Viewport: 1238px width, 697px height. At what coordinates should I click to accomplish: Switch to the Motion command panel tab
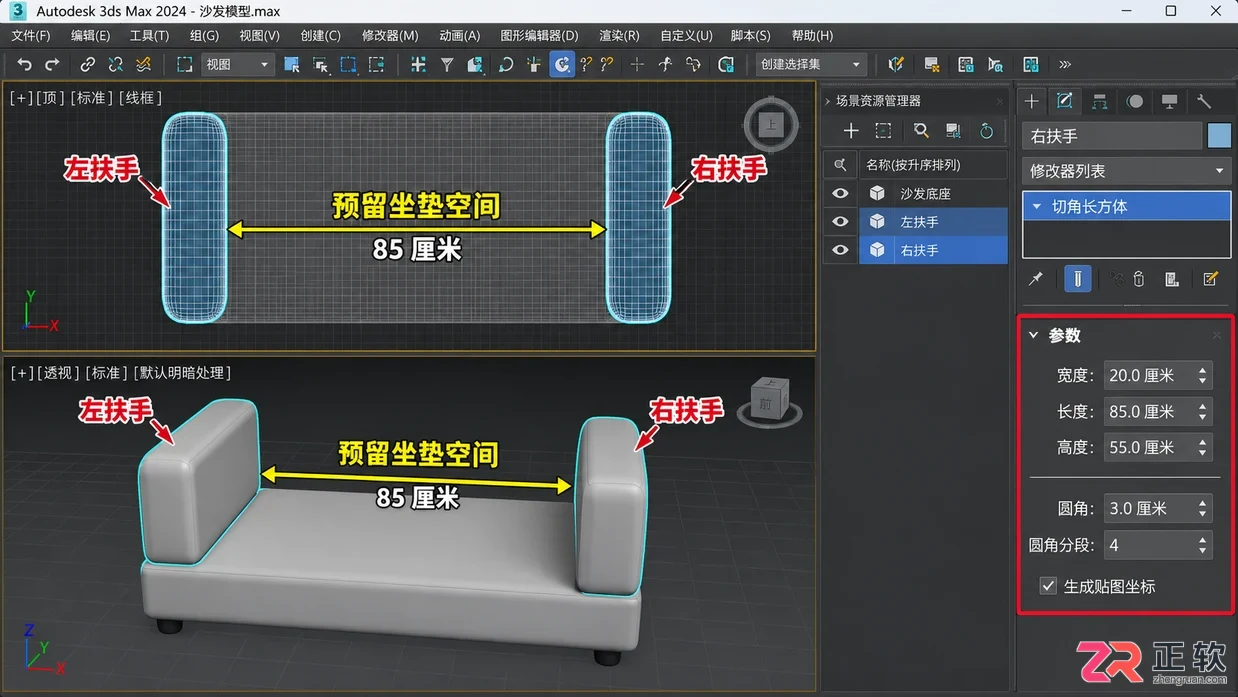1135,101
